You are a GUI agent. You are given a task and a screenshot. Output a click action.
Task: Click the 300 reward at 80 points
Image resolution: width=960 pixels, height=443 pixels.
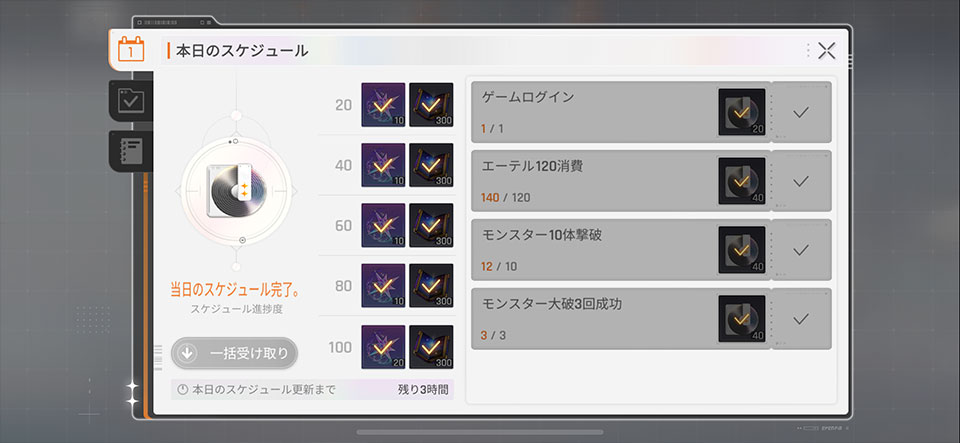click(x=431, y=286)
